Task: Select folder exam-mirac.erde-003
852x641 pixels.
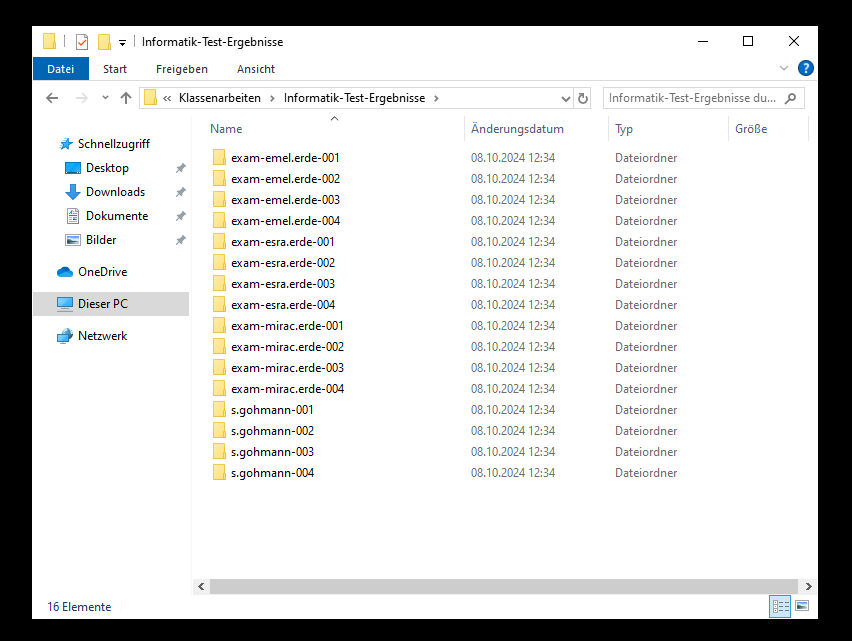Action: click(287, 368)
